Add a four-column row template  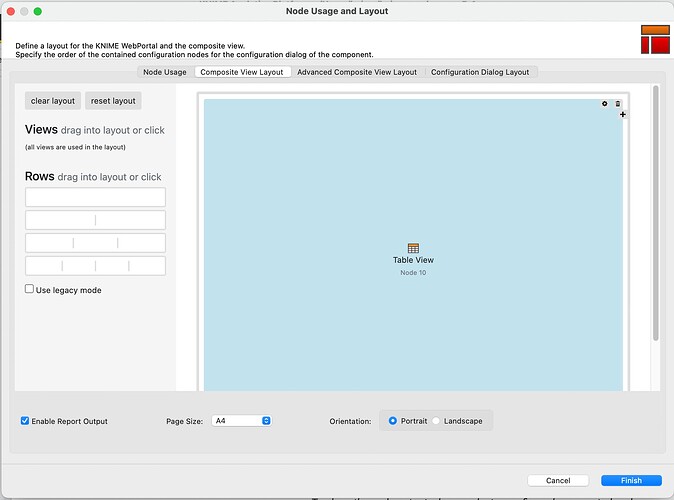tap(95, 266)
